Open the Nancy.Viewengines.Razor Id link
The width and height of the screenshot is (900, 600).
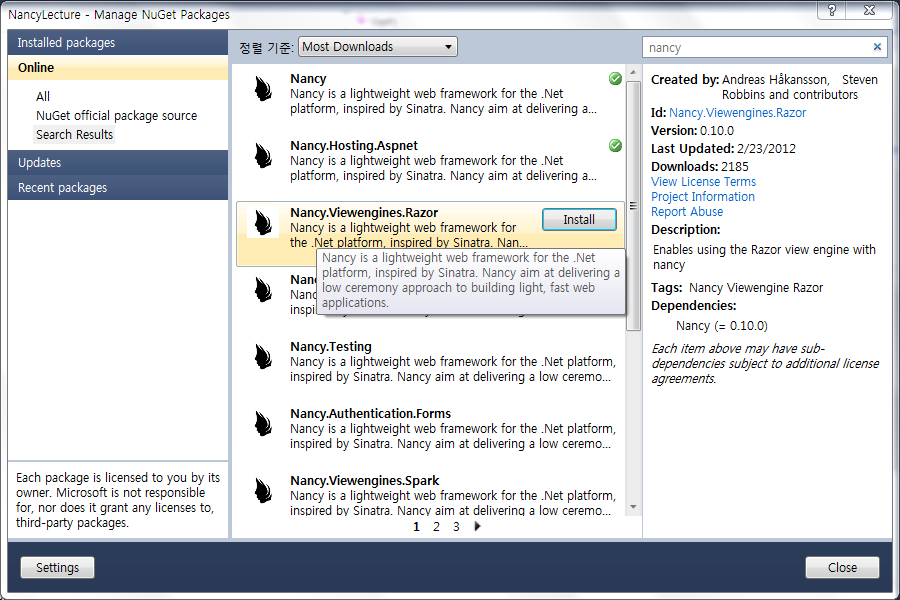click(738, 113)
